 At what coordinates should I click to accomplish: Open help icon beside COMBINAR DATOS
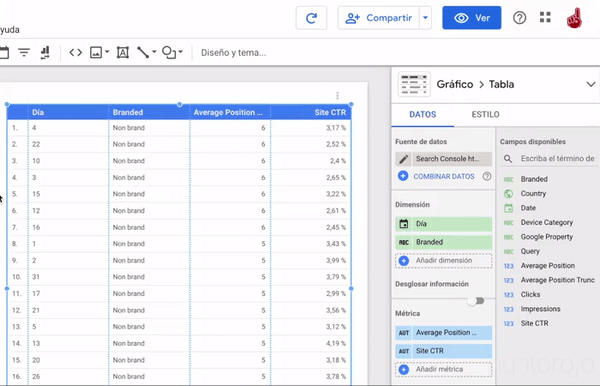pos(487,176)
